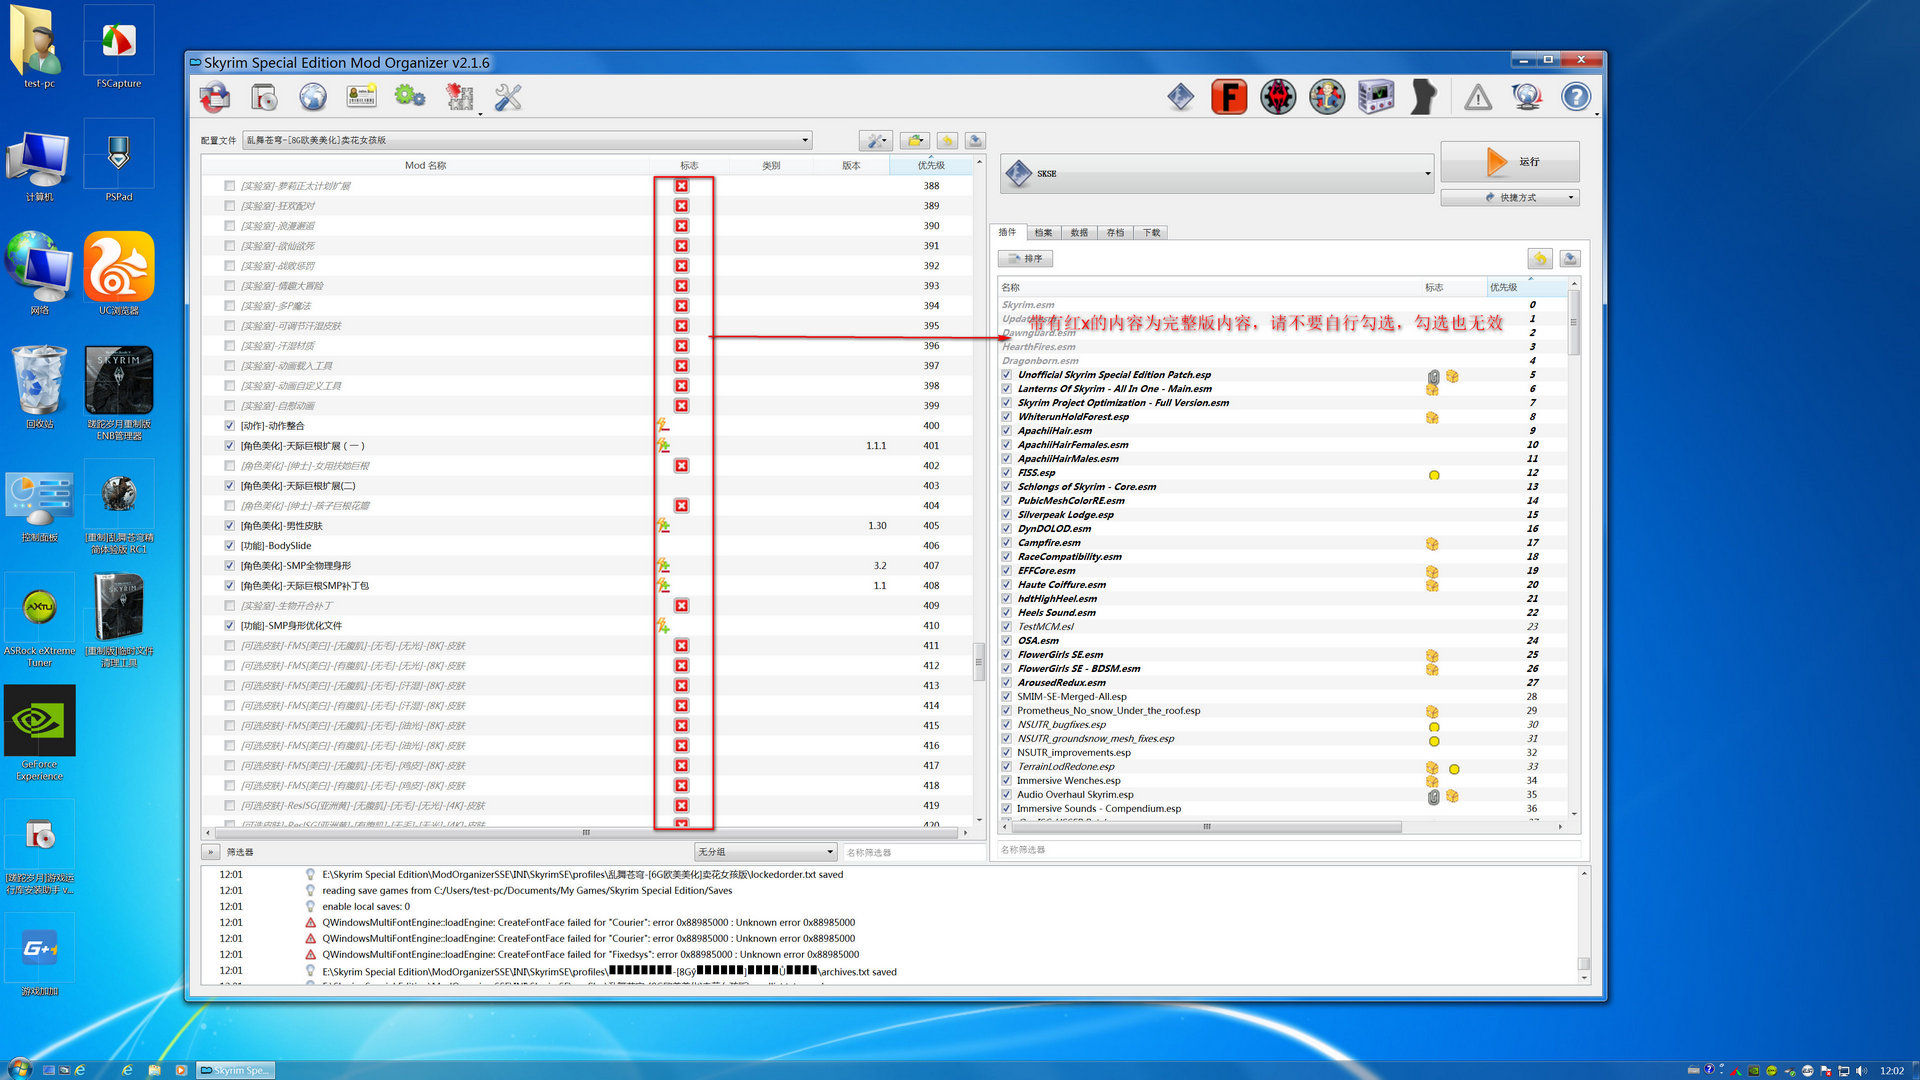
Task: Open settings wrench and screwdriver icon
Action: pyautogui.click(x=508, y=97)
